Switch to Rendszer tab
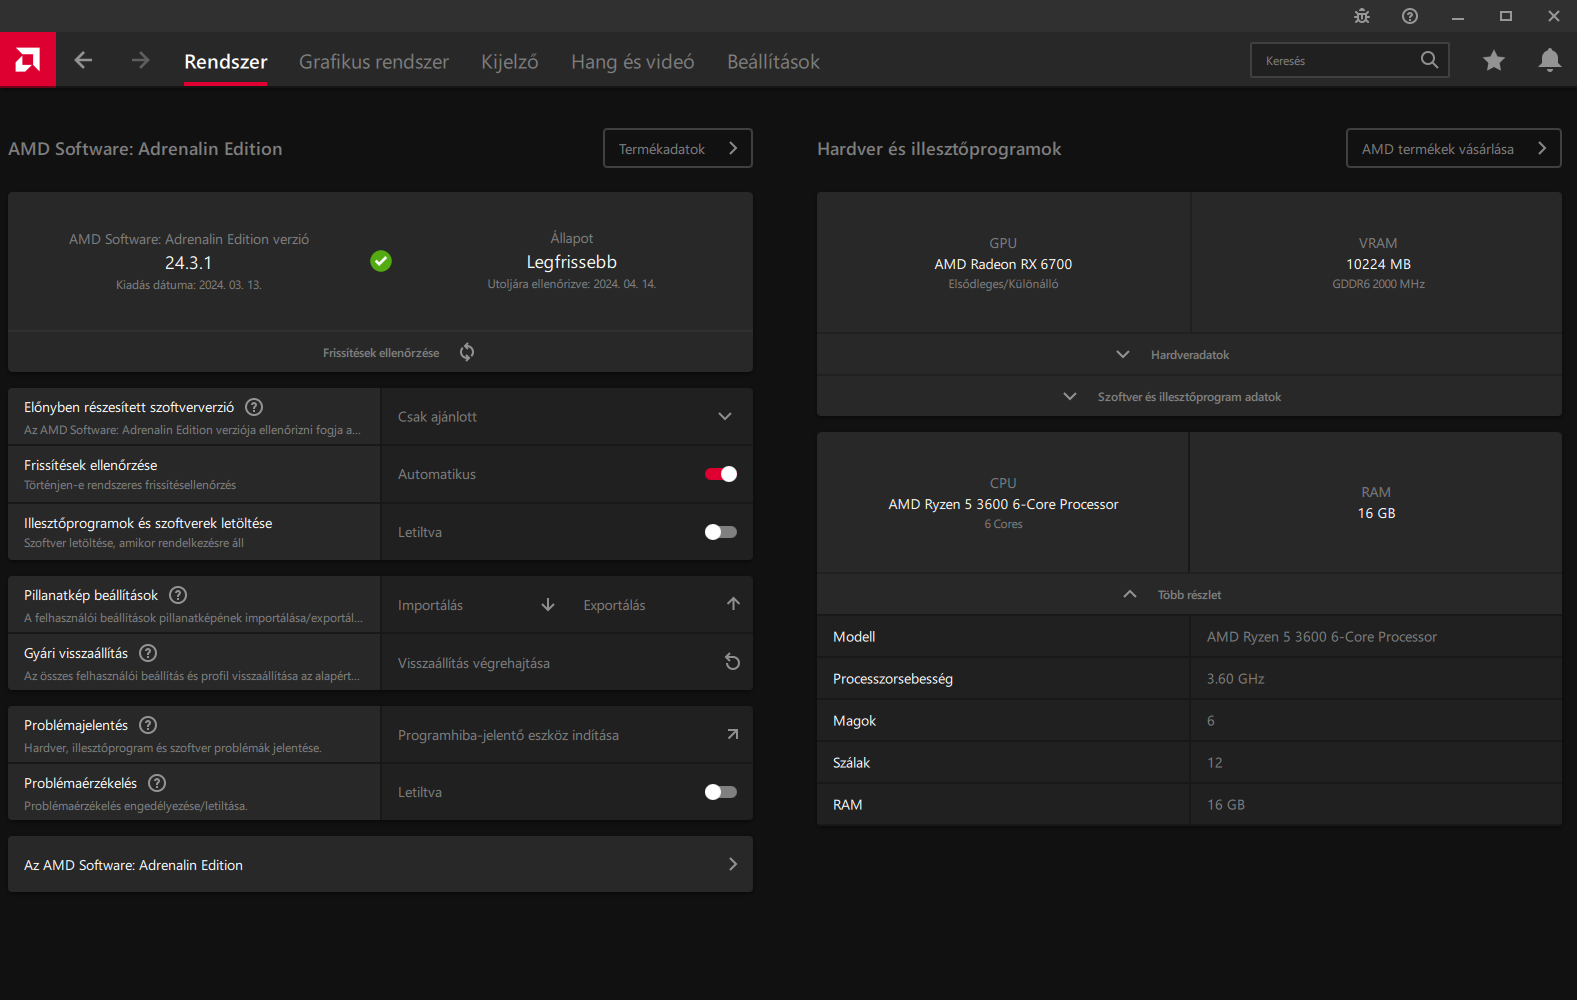Image resolution: width=1577 pixels, height=1000 pixels. [226, 62]
